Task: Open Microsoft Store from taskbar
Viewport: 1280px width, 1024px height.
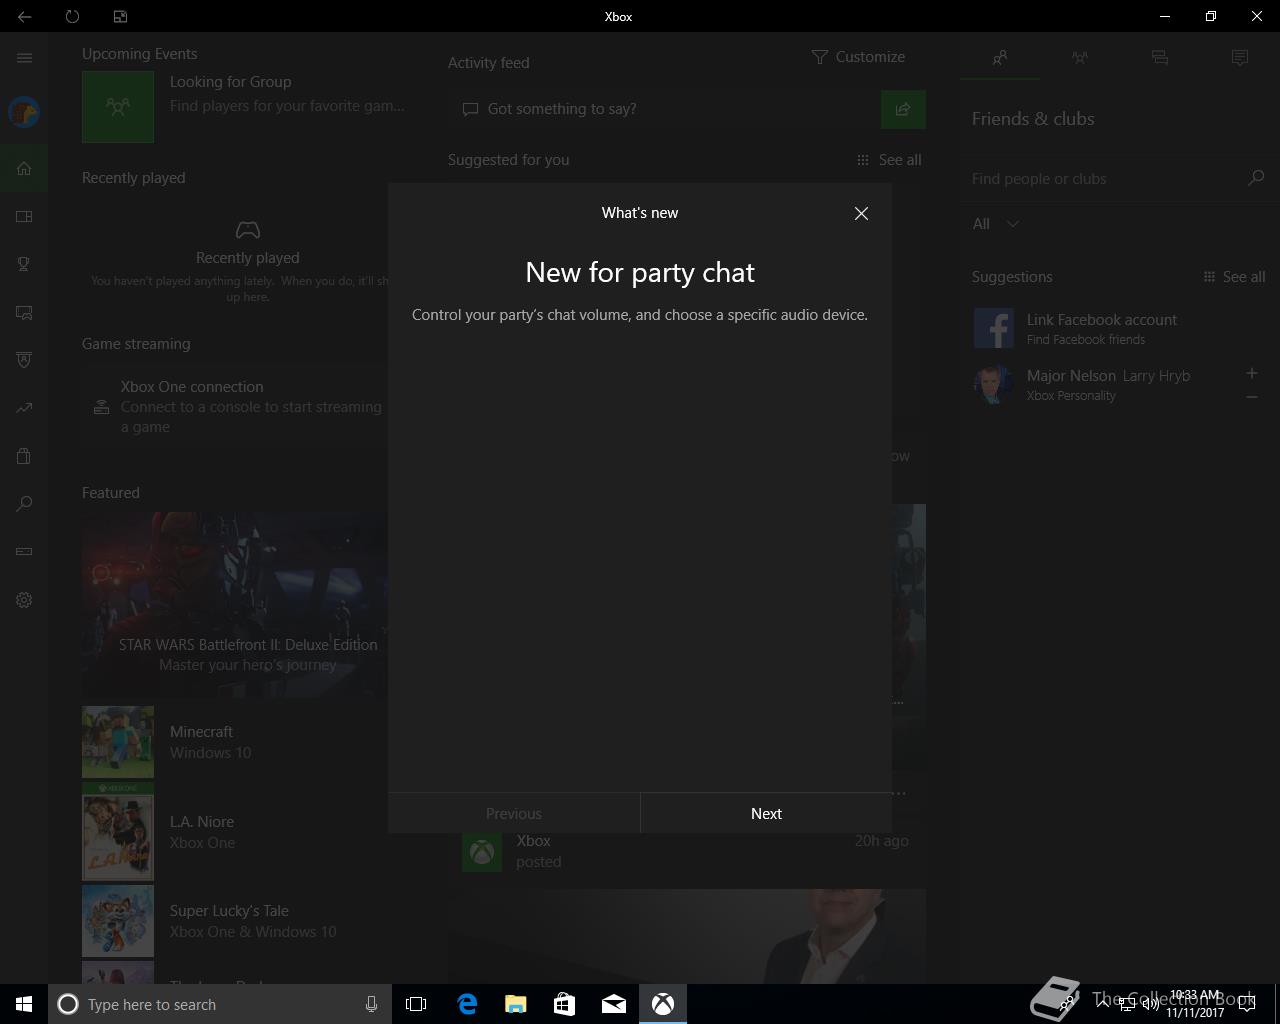Action: (565, 1004)
